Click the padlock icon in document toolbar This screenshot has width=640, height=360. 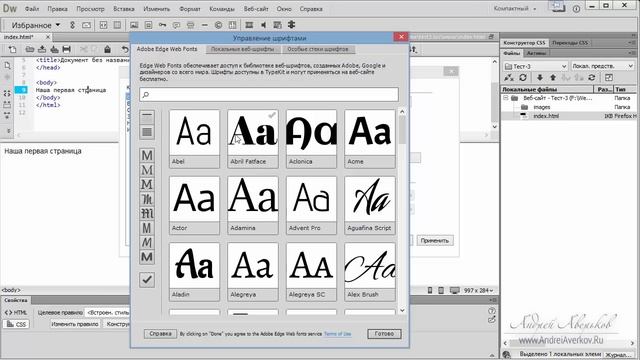click(107, 49)
